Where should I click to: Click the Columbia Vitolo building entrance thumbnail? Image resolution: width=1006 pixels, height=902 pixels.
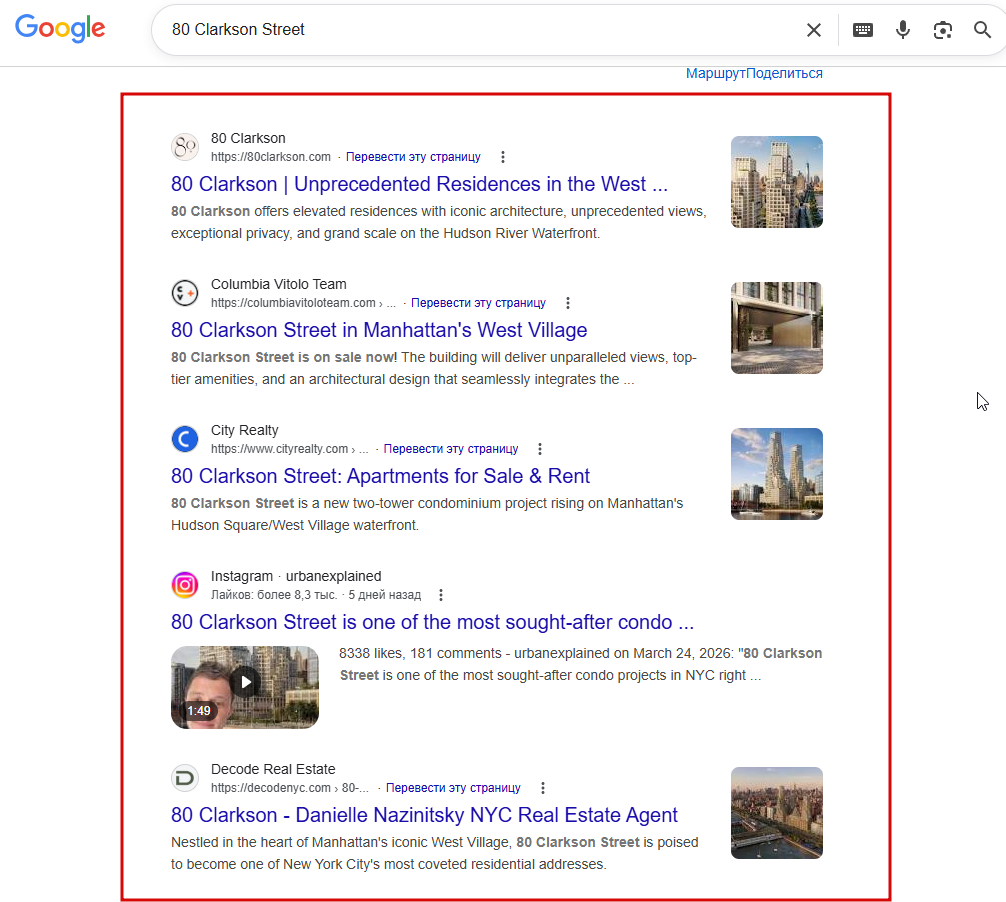776,328
